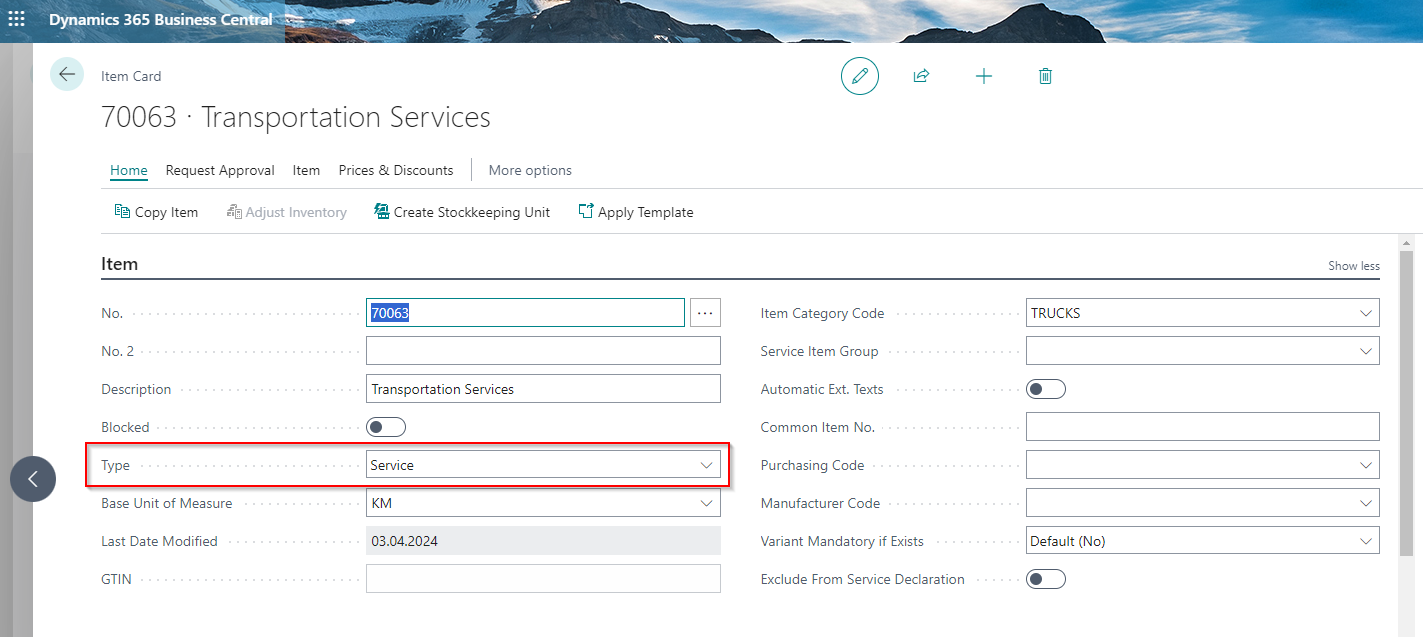This screenshot has width=1423, height=637.
Task: Click Apply Template in the toolbar
Action: click(636, 211)
